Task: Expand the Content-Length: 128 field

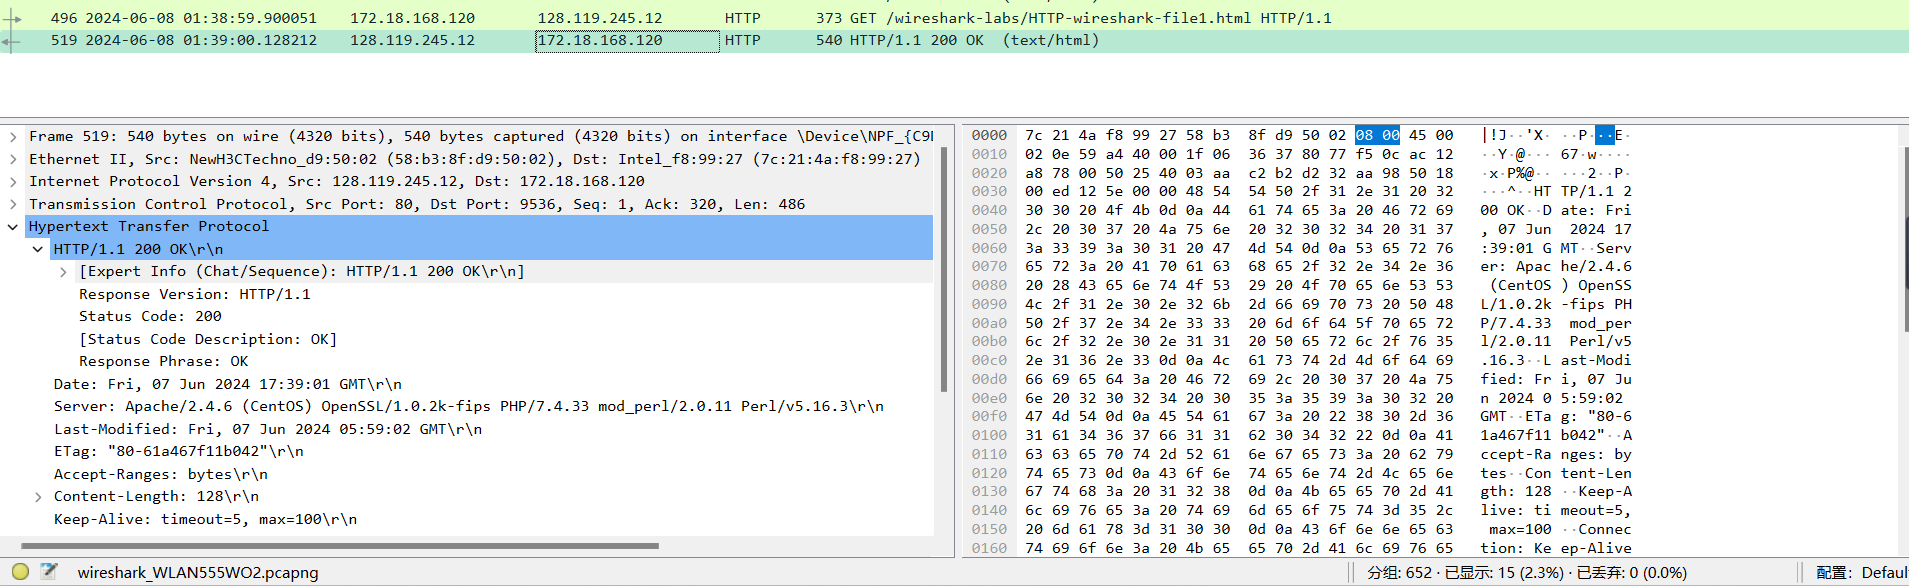Action: [38, 497]
